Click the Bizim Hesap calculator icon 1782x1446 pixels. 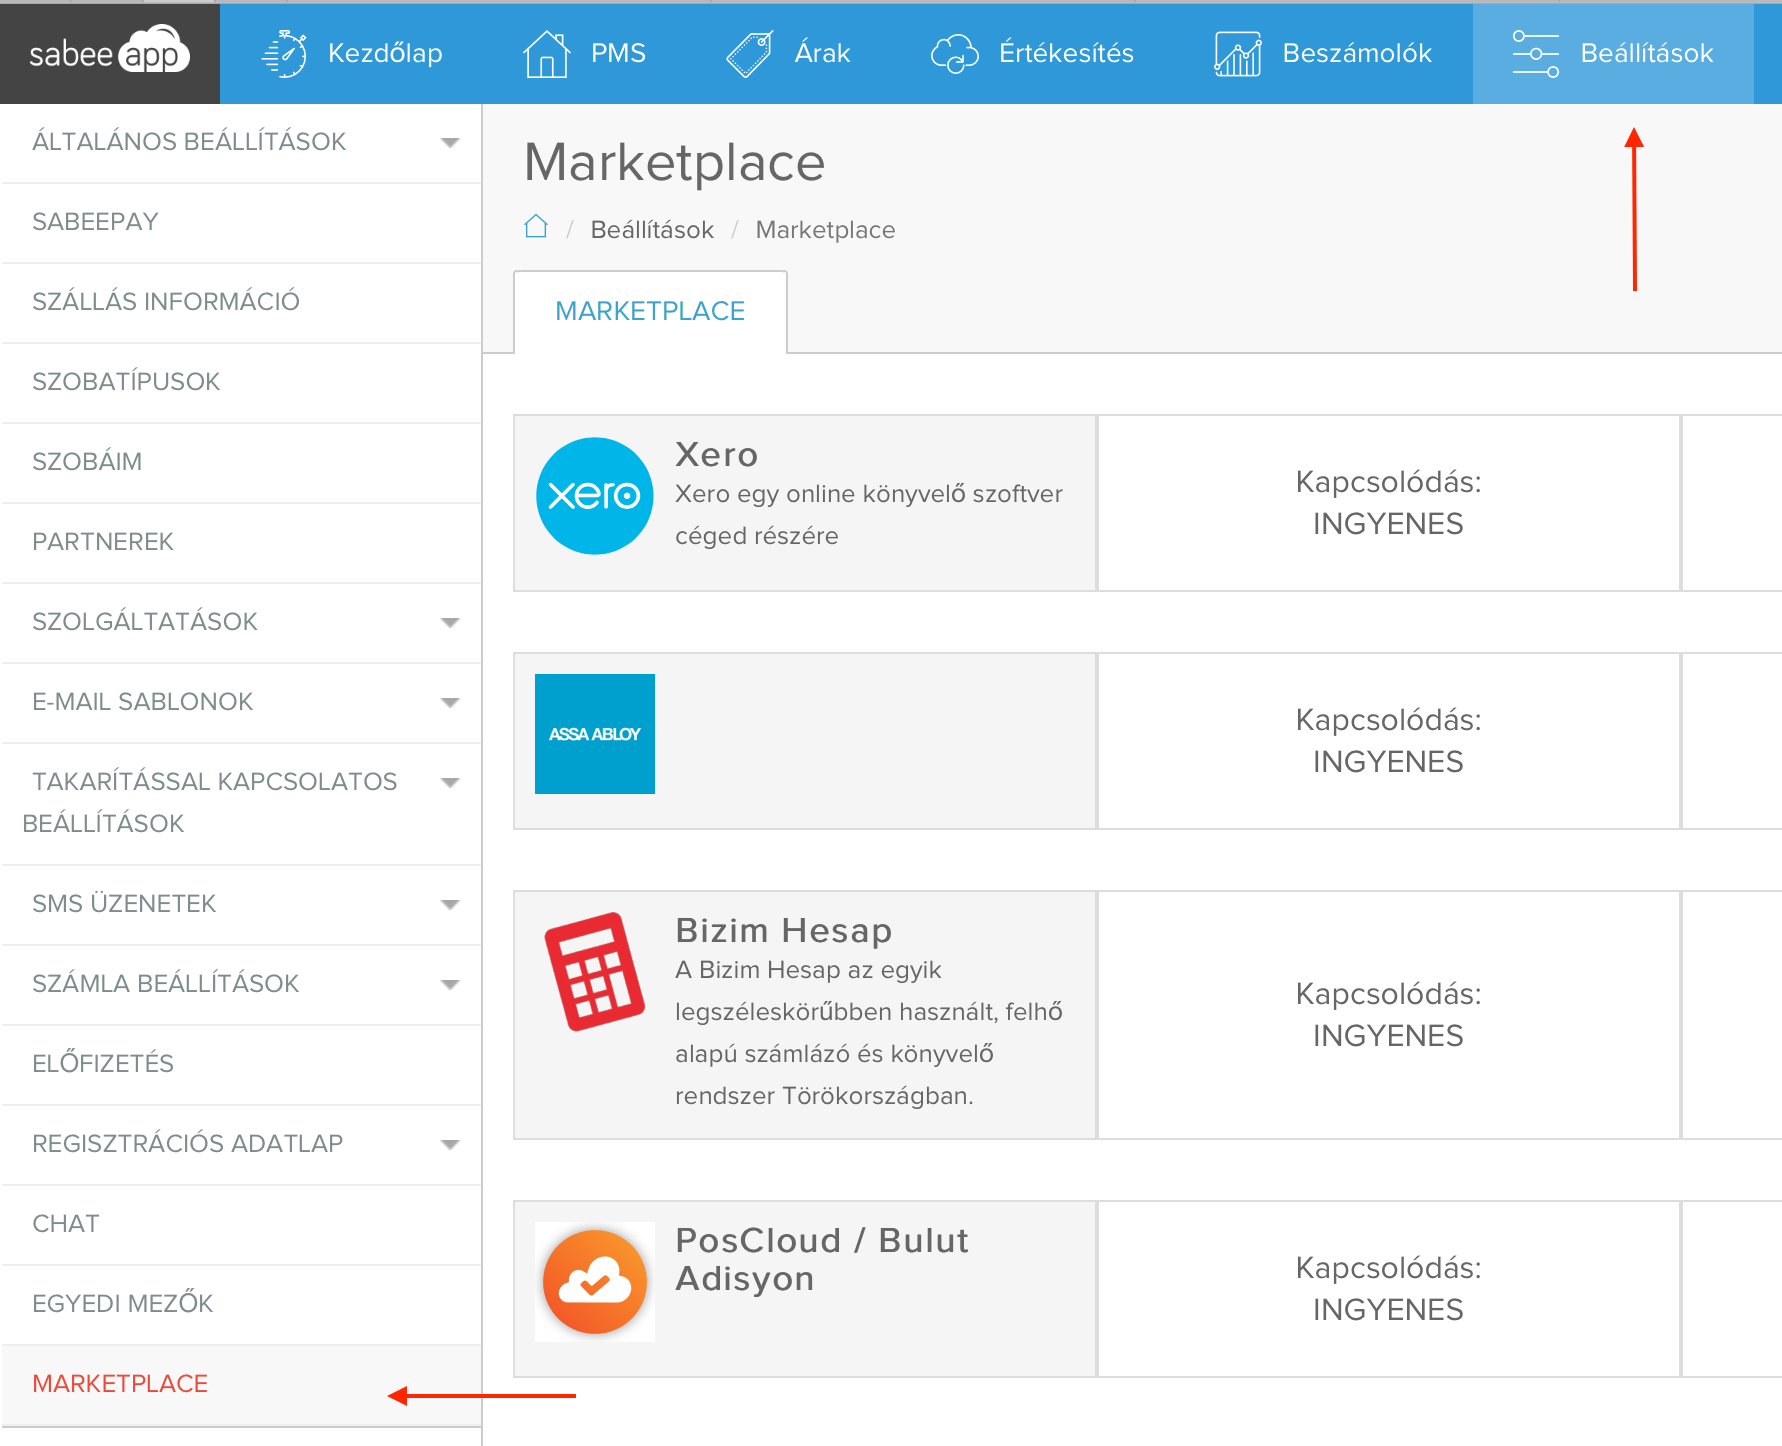coord(594,971)
